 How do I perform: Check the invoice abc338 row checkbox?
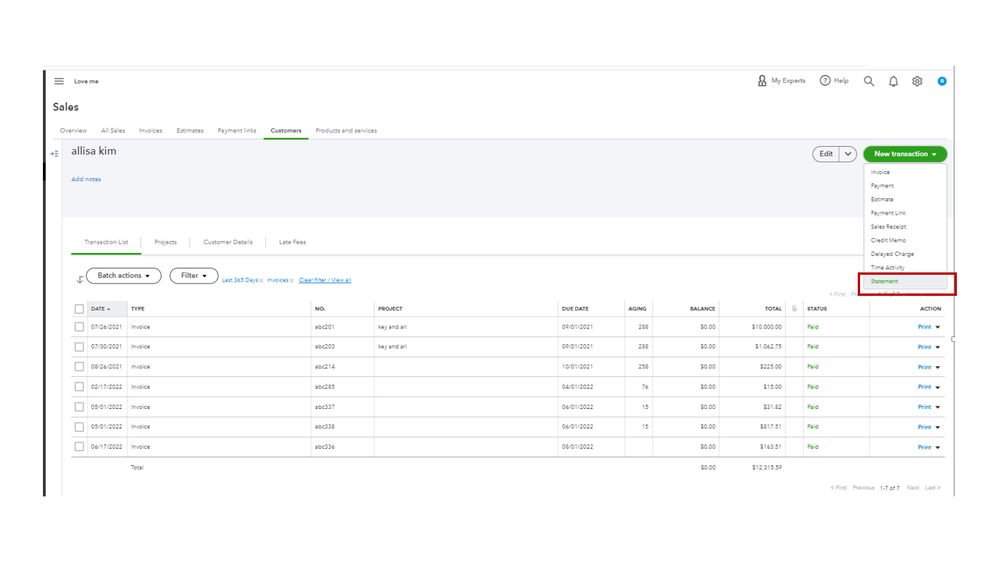point(79,427)
